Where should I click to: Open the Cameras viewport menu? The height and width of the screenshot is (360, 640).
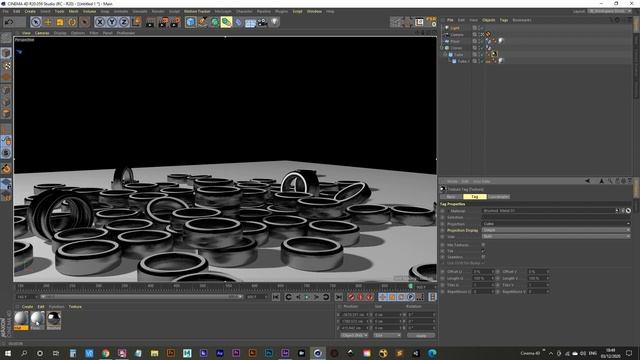[42, 33]
